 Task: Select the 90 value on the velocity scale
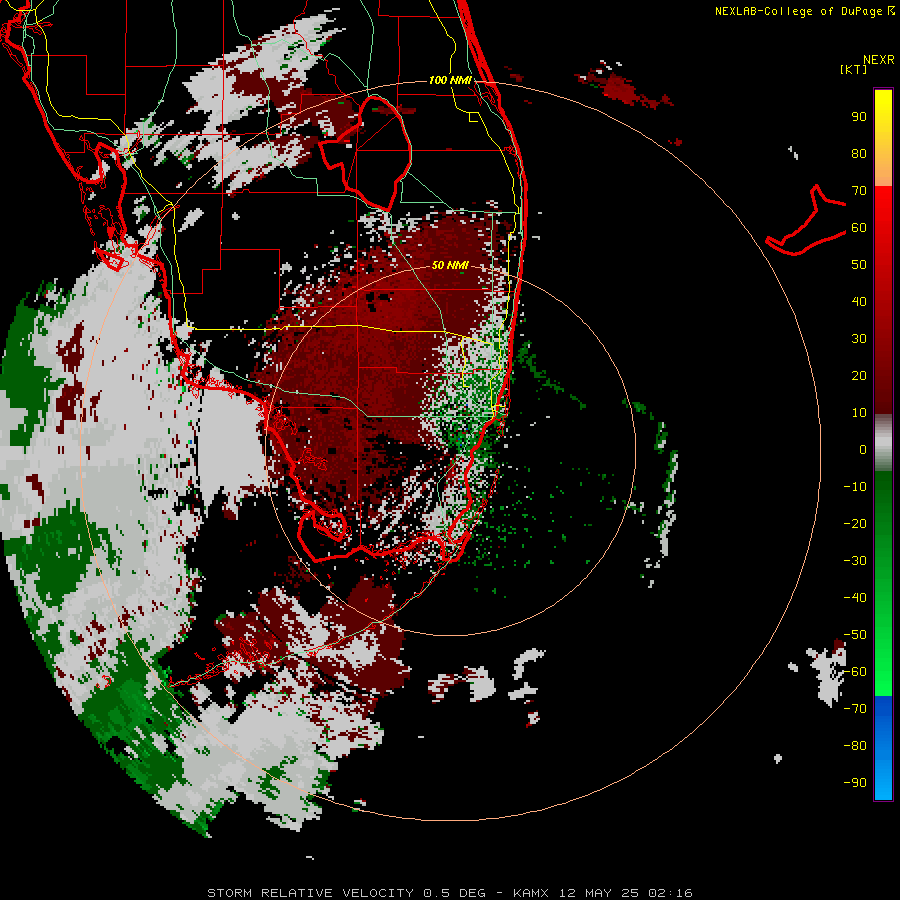[x=859, y=117]
